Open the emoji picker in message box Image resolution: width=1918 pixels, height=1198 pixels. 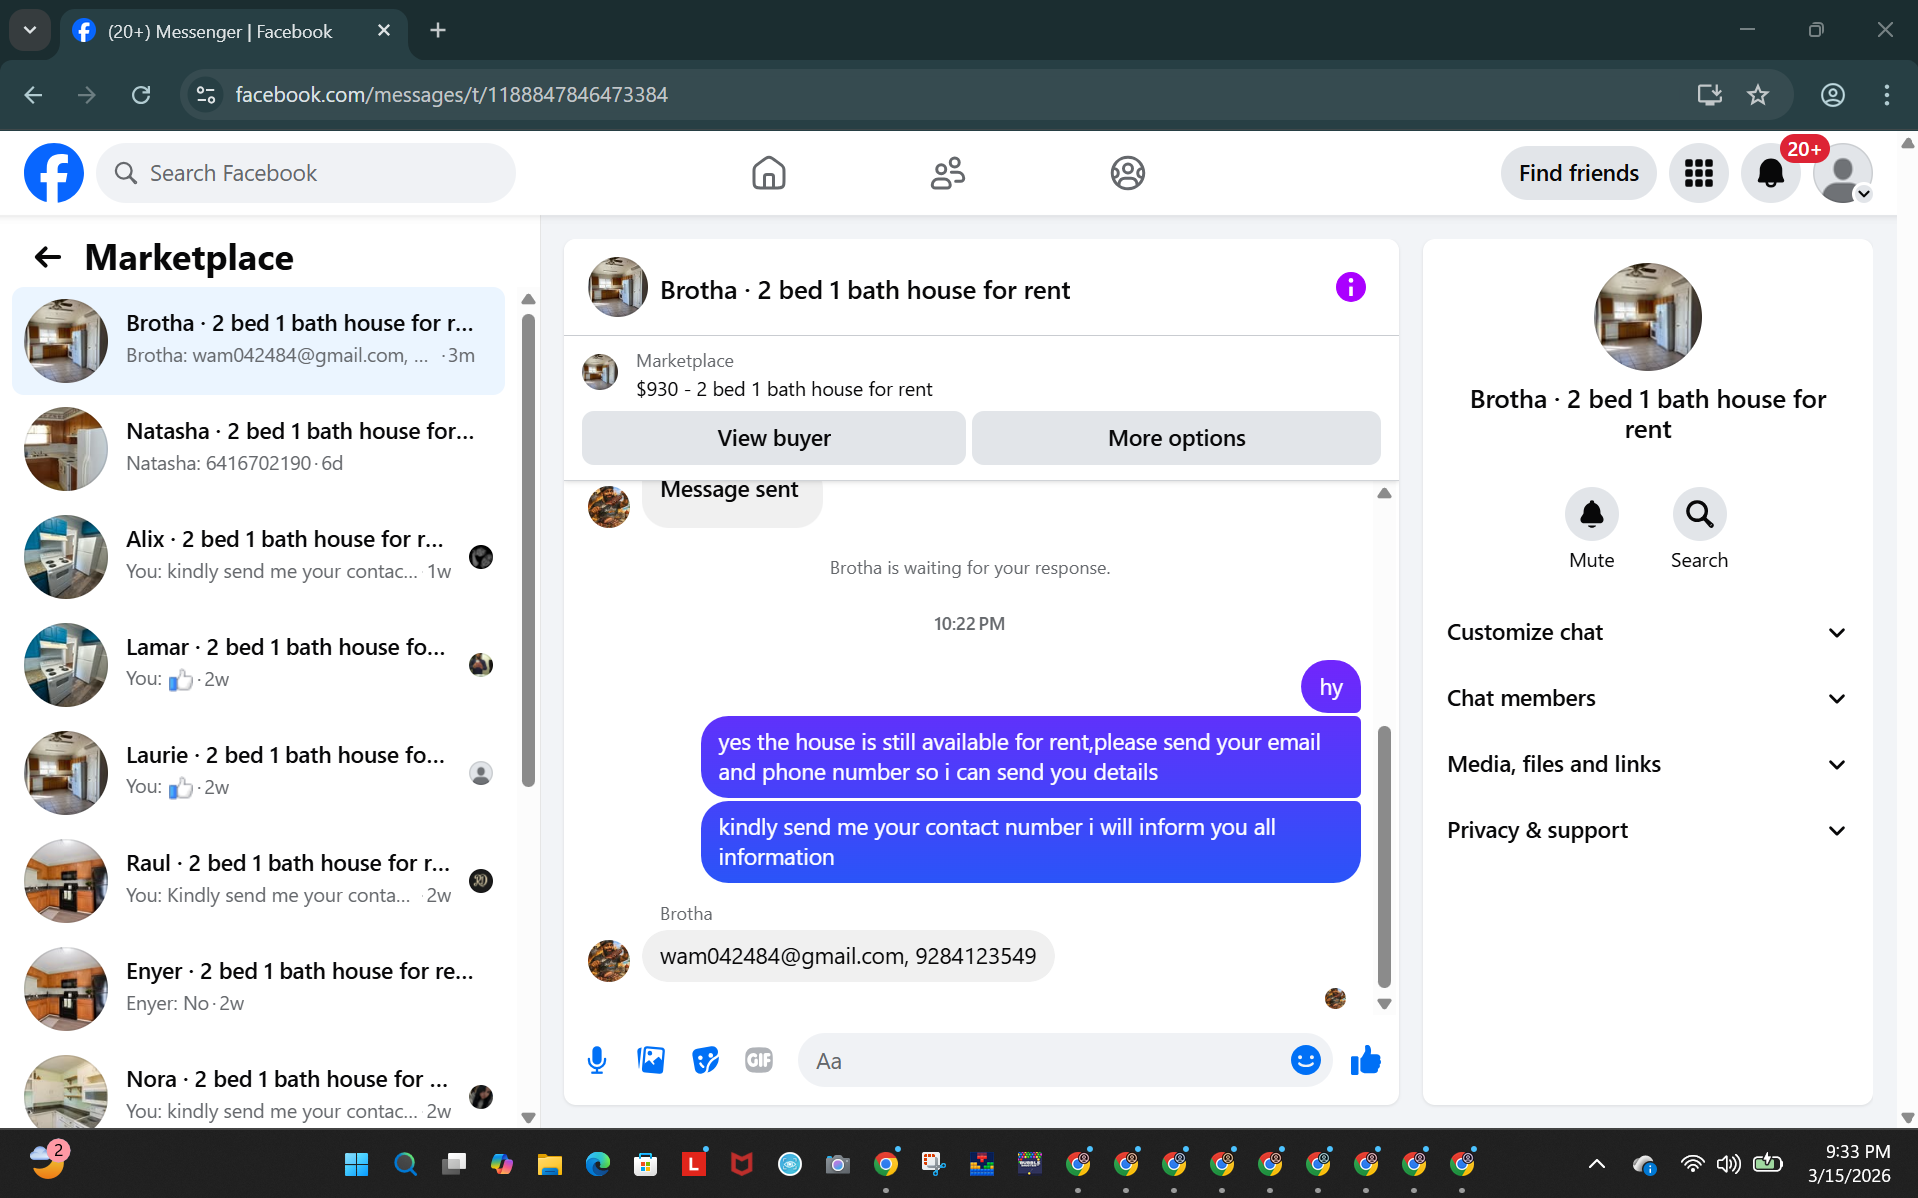(x=1305, y=1060)
